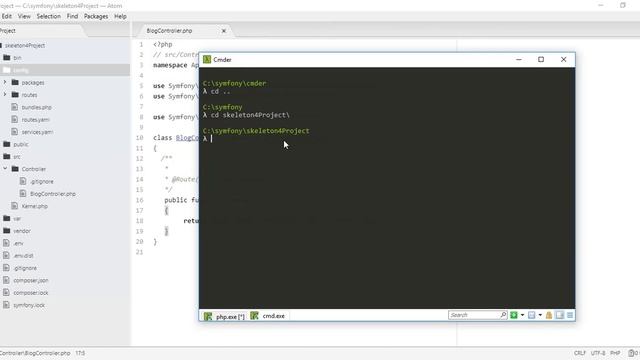Open Kernel.php file in tree
Screen dimensions: 640x360
35,206
